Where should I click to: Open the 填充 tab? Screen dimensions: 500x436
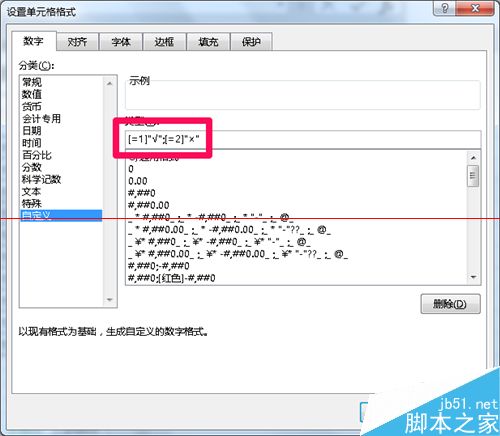(x=208, y=42)
